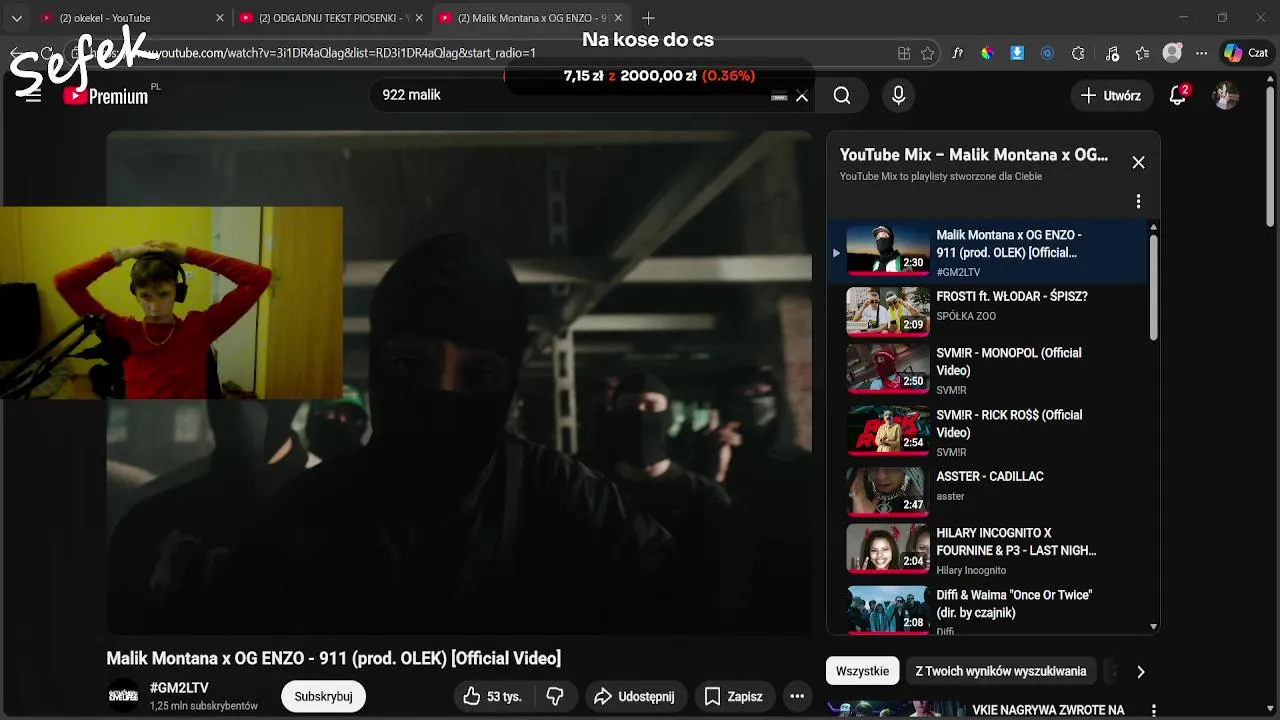Open the browser profile avatar
The image size is (1280, 720).
pos(1172,54)
